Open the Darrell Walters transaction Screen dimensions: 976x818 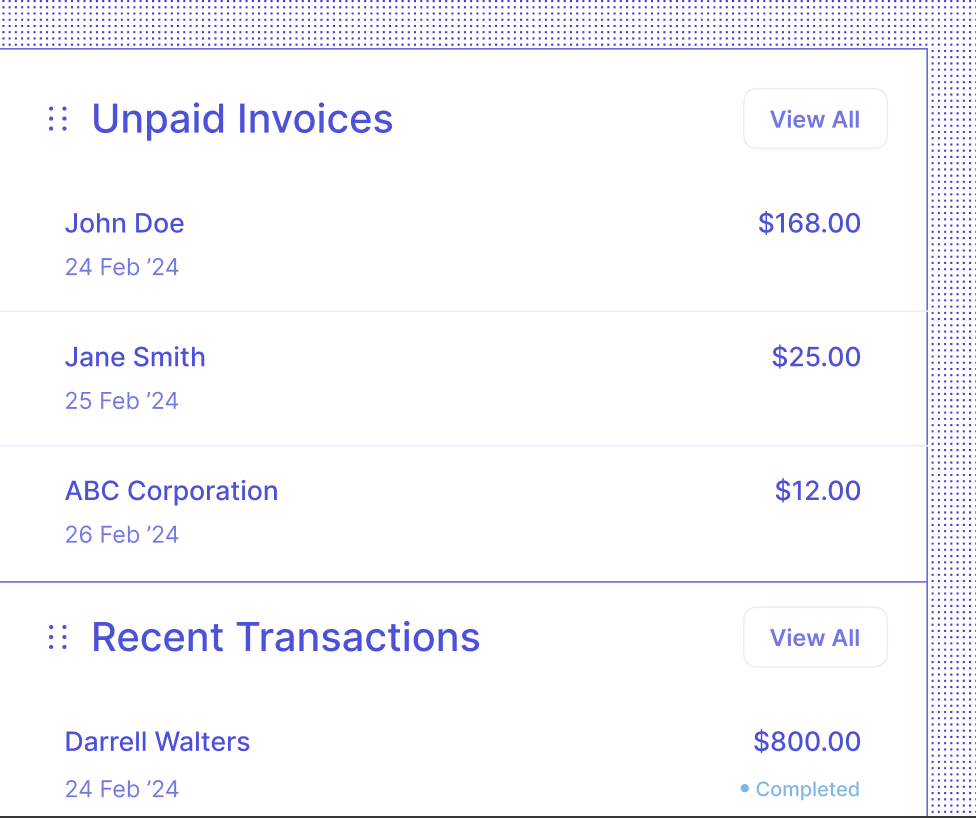click(157, 742)
